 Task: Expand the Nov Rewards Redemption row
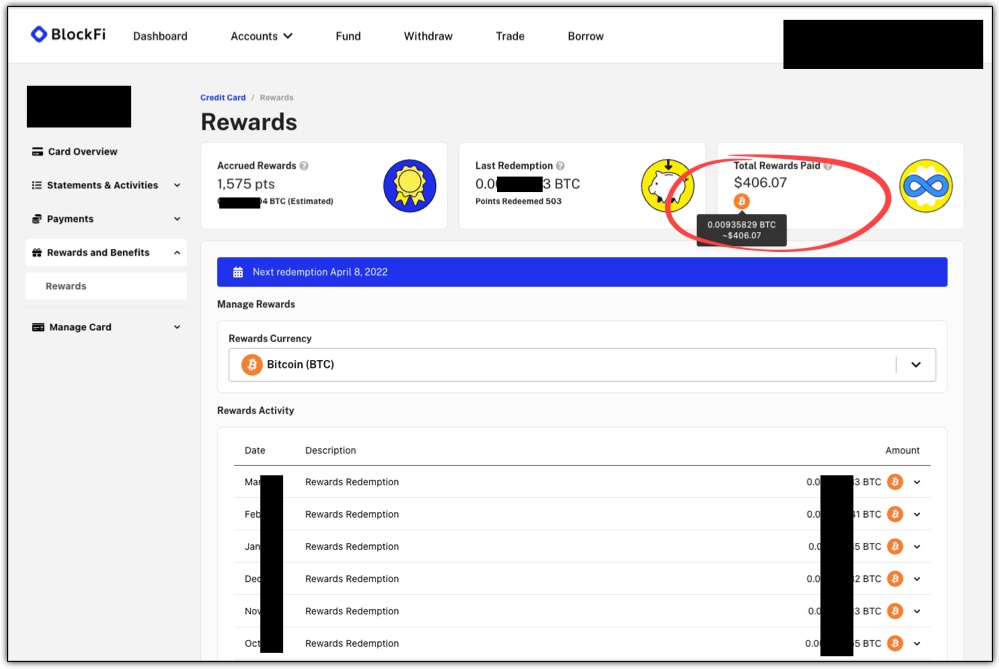917,612
